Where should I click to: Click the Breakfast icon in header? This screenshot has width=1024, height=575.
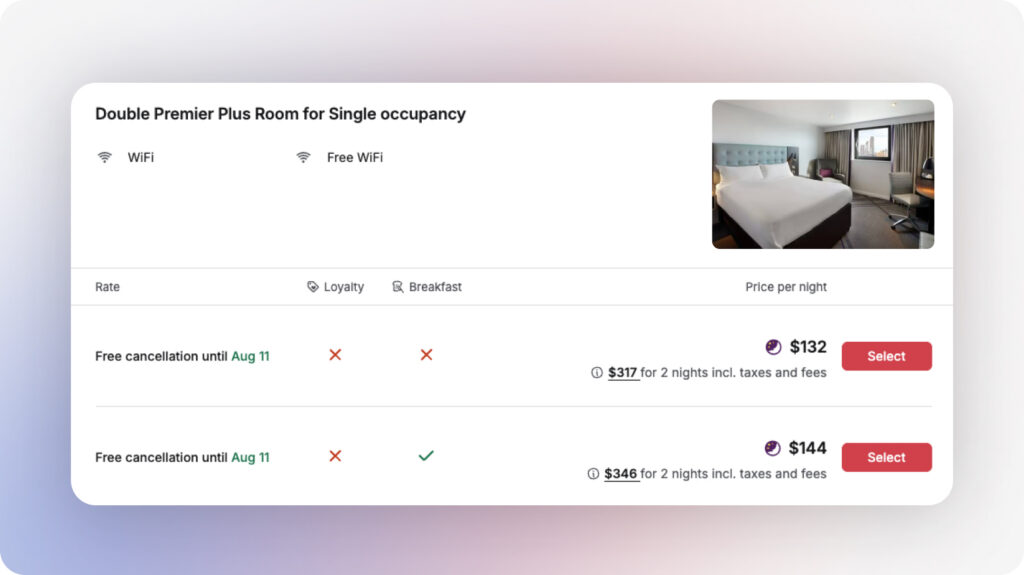tap(398, 287)
